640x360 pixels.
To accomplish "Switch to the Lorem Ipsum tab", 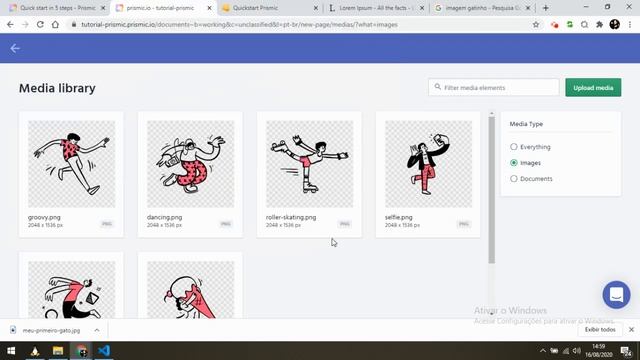I will pyautogui.click(x=371, y=8).
